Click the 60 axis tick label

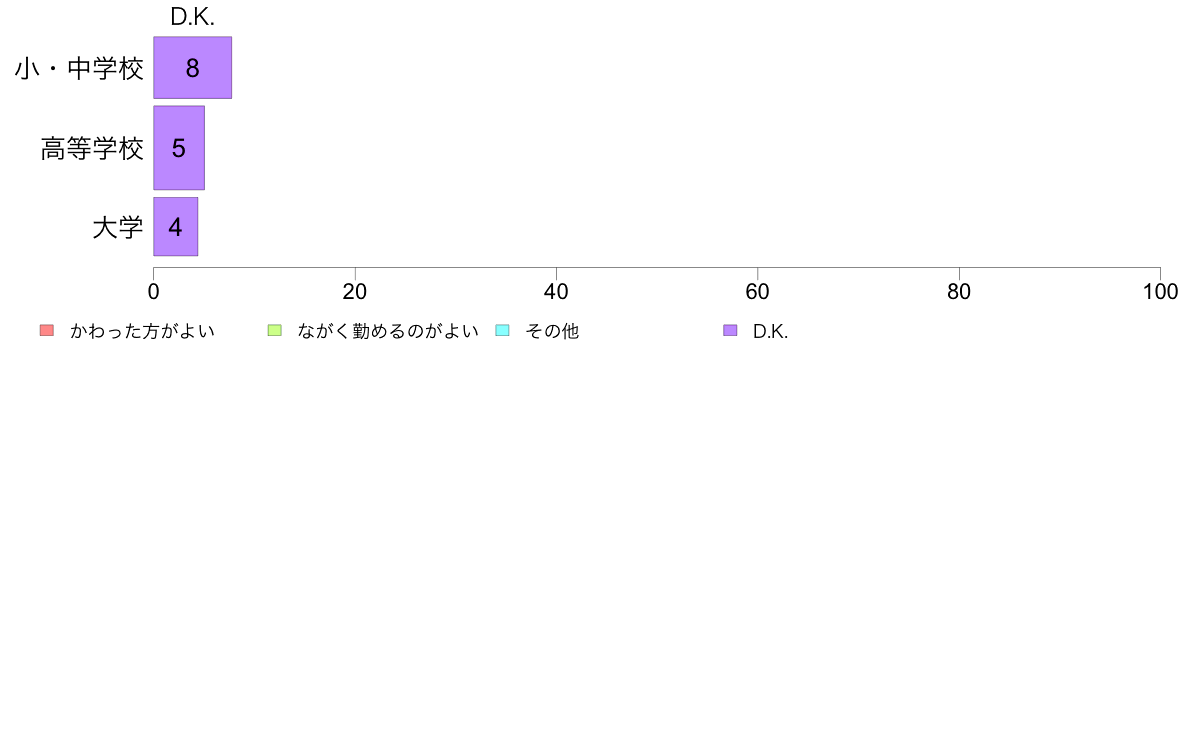(x=758, y=292)
